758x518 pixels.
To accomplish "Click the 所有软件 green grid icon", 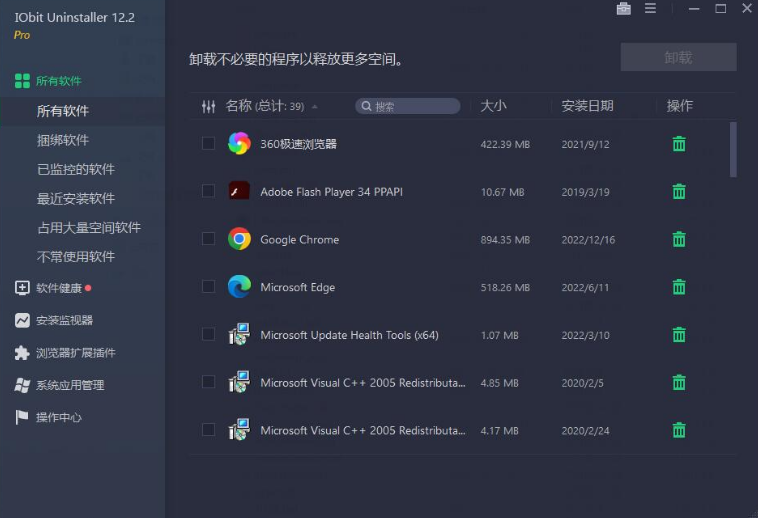I will (22, 81).
